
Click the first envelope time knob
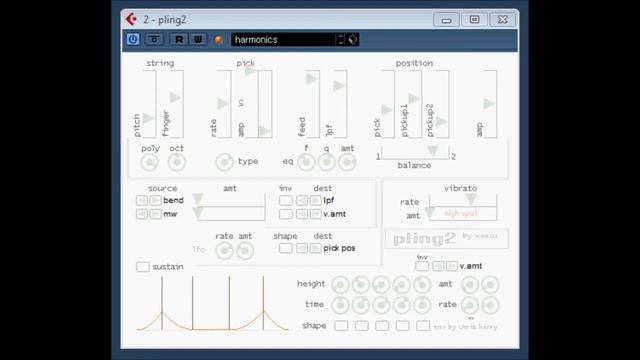click(x=340, y=305)
